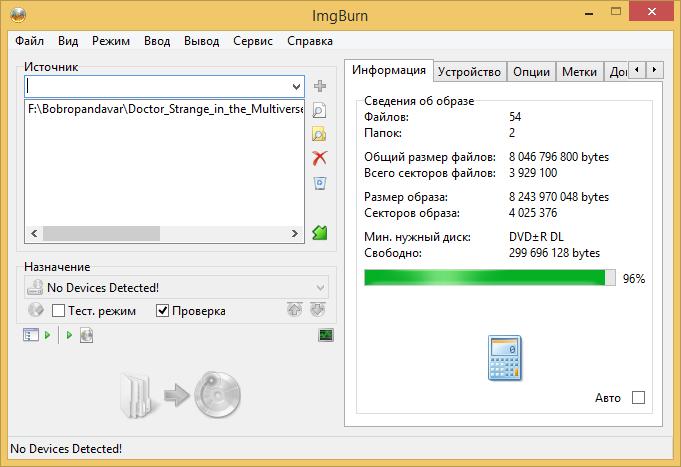Select the F:\Bobropandavar source entry
681x467 pixels.
click(165, 109)
